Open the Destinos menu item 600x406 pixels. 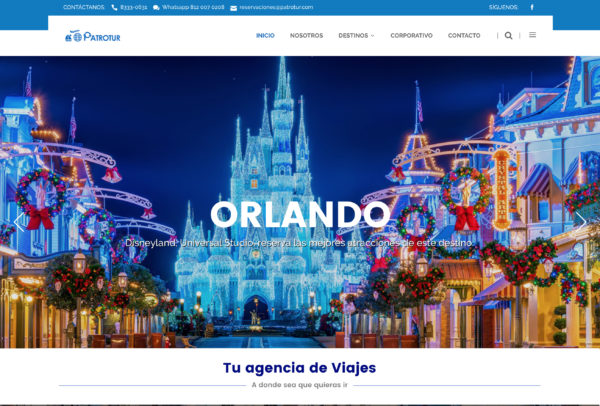353,36
